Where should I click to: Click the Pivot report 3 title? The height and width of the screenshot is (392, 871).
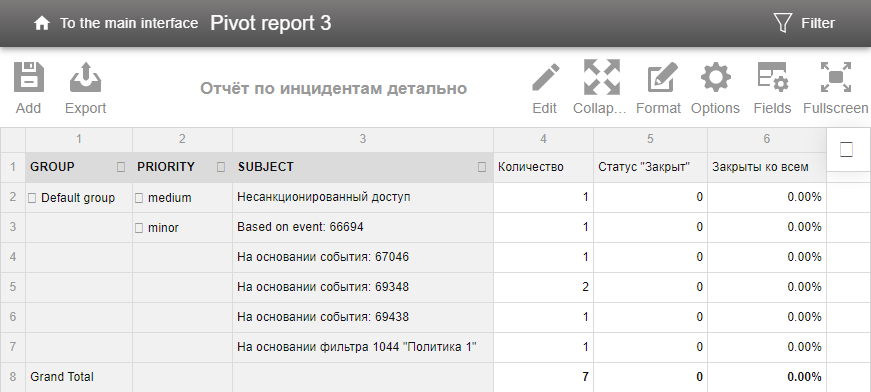(271, 23)
